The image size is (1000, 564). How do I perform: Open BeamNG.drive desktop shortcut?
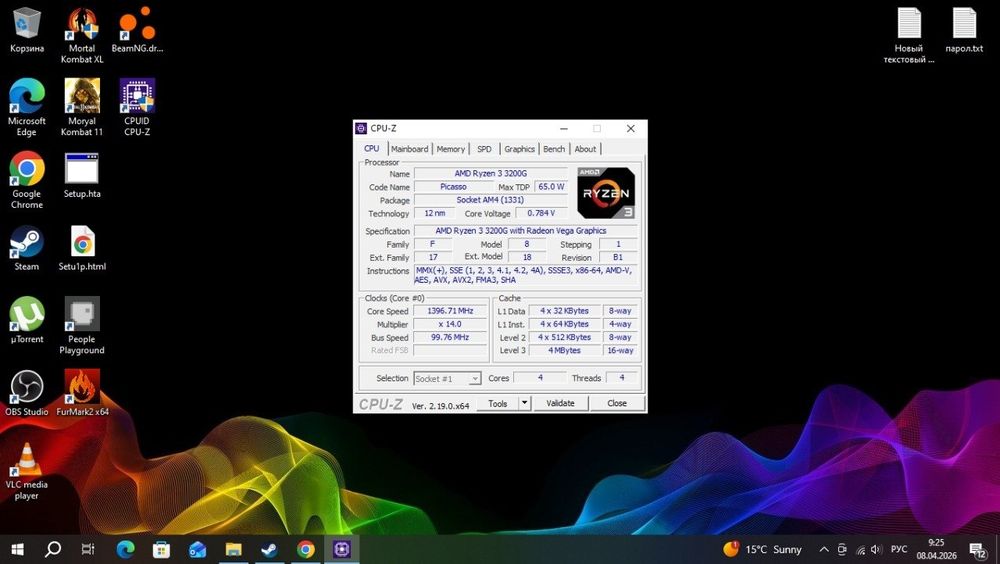coord(137,31)
